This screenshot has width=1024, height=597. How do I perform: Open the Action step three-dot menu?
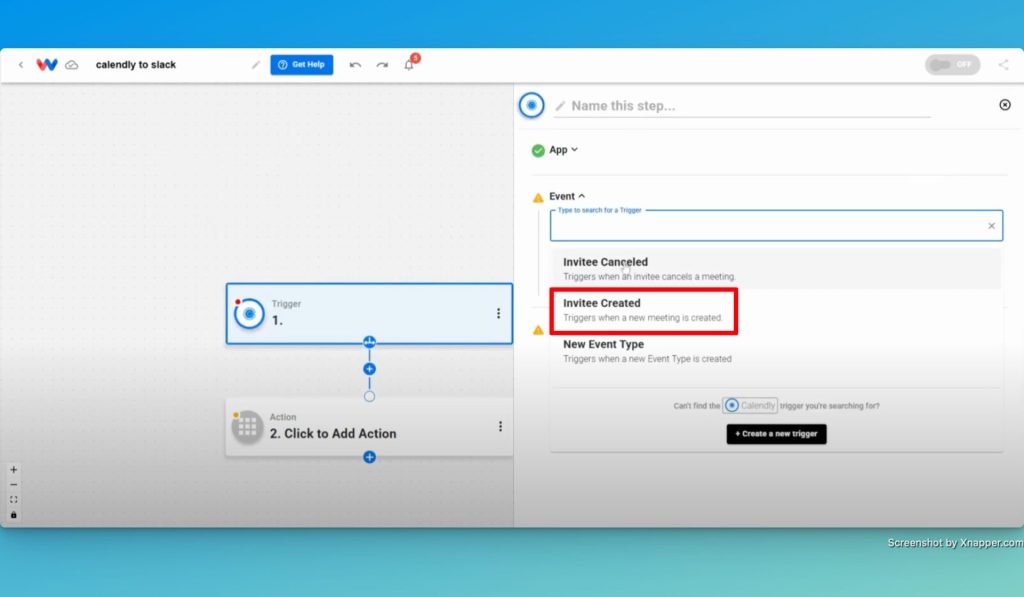pyautogui.click(x=500, y=427)
